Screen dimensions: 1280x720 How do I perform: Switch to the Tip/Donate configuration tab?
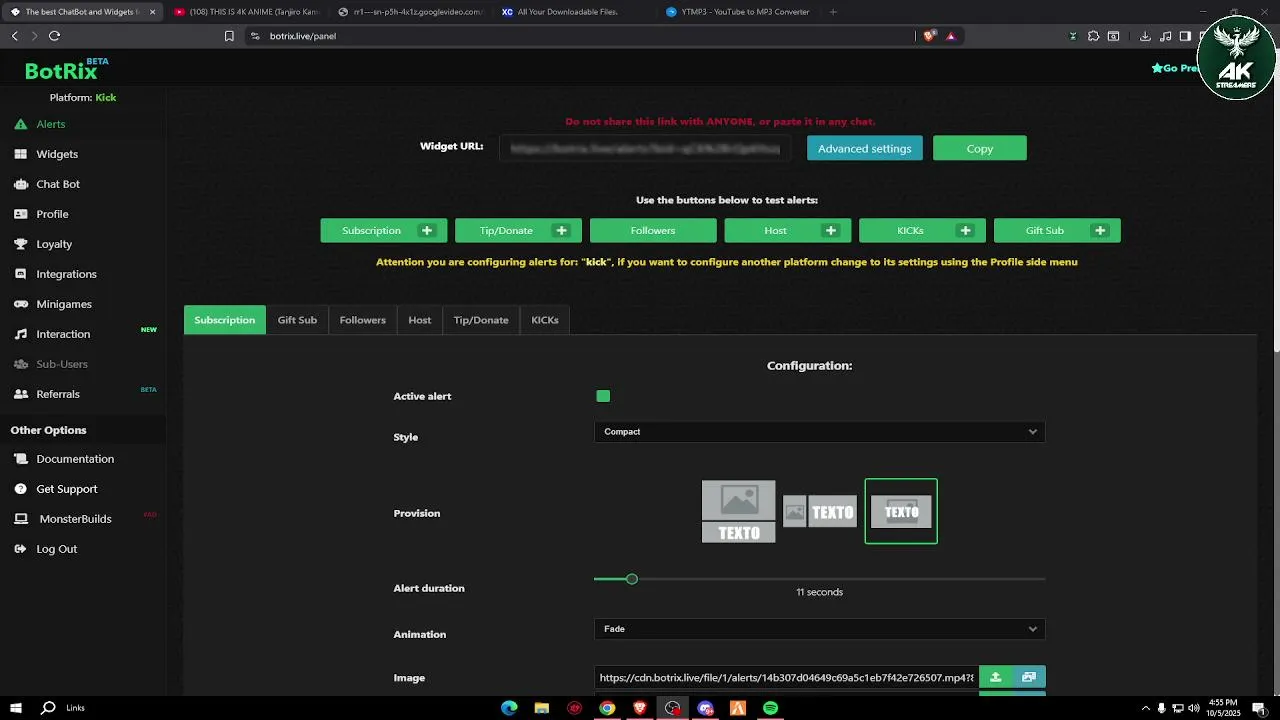tap(481, 320)
